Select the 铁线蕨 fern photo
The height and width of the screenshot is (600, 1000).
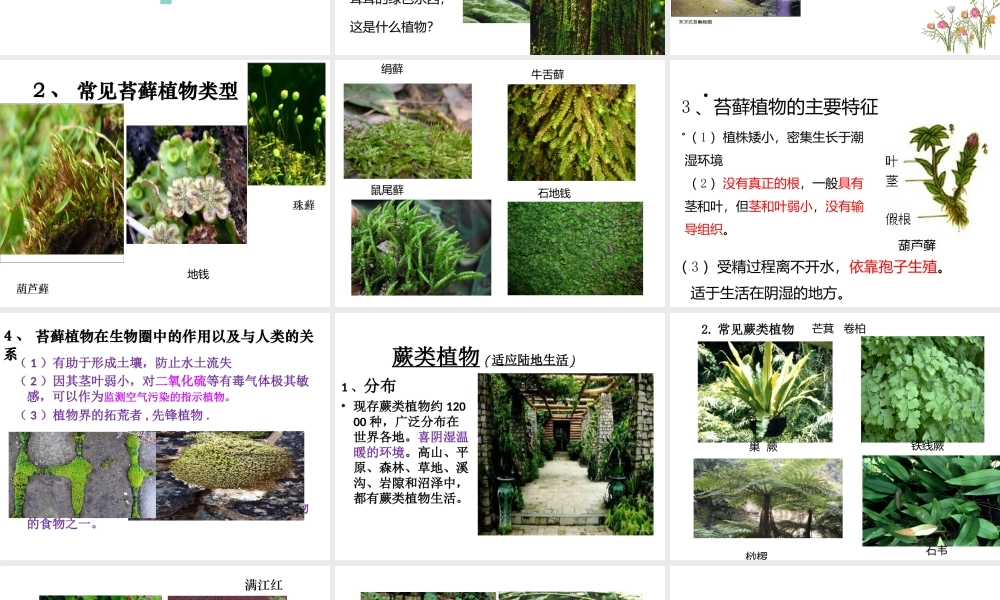point(922,389)
